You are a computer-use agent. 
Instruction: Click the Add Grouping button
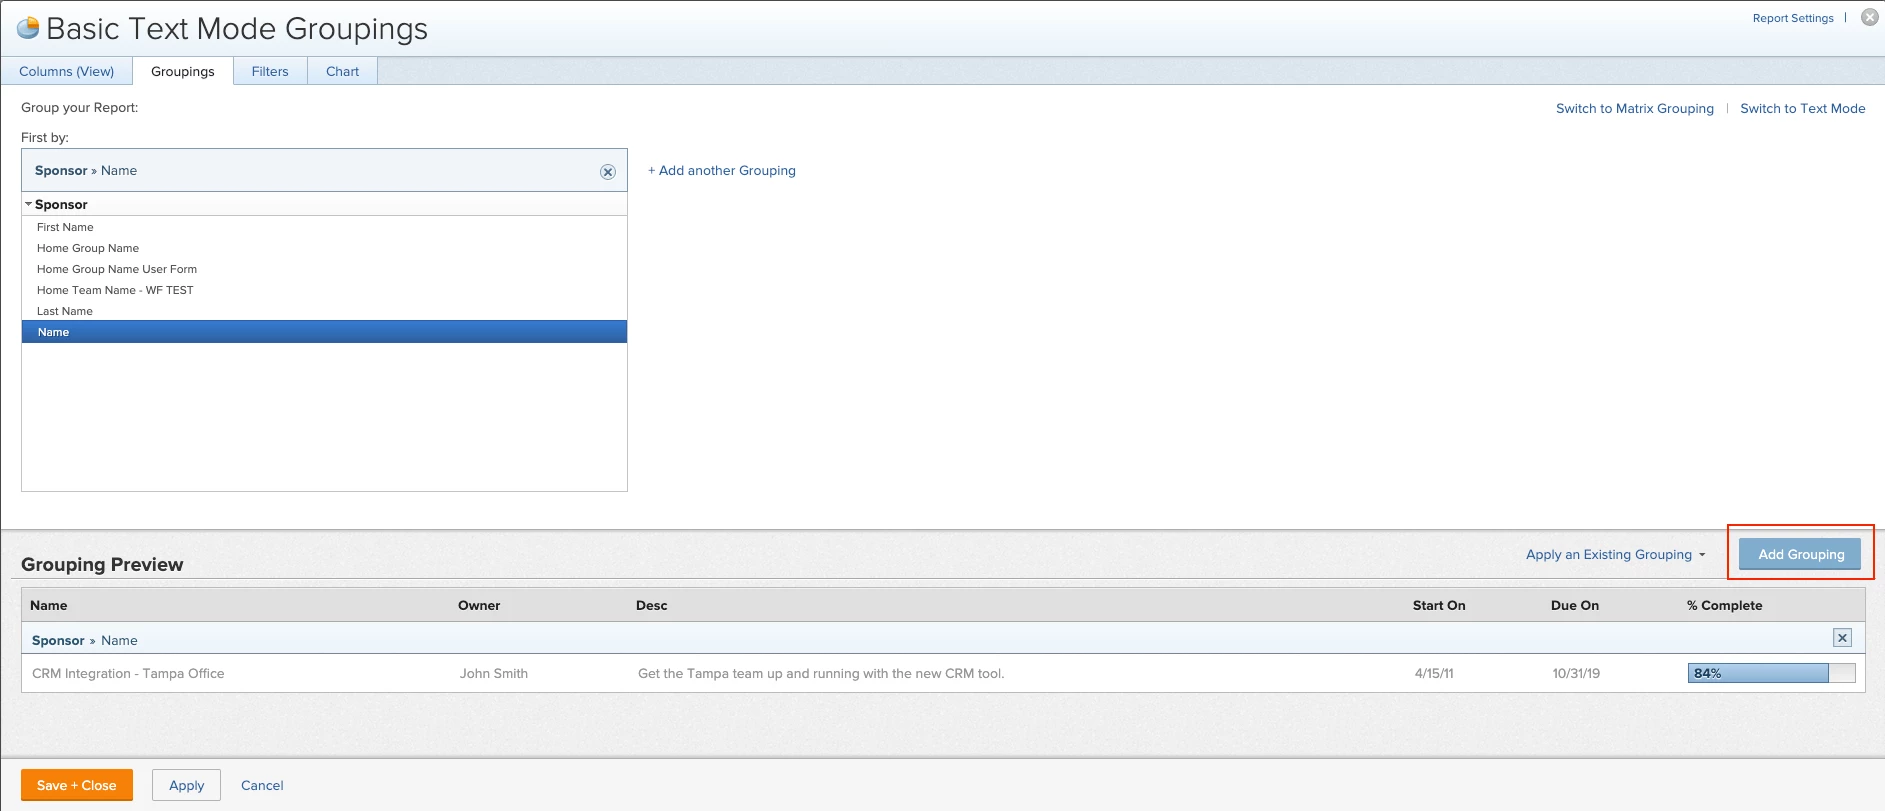(x=1800, y=554)
